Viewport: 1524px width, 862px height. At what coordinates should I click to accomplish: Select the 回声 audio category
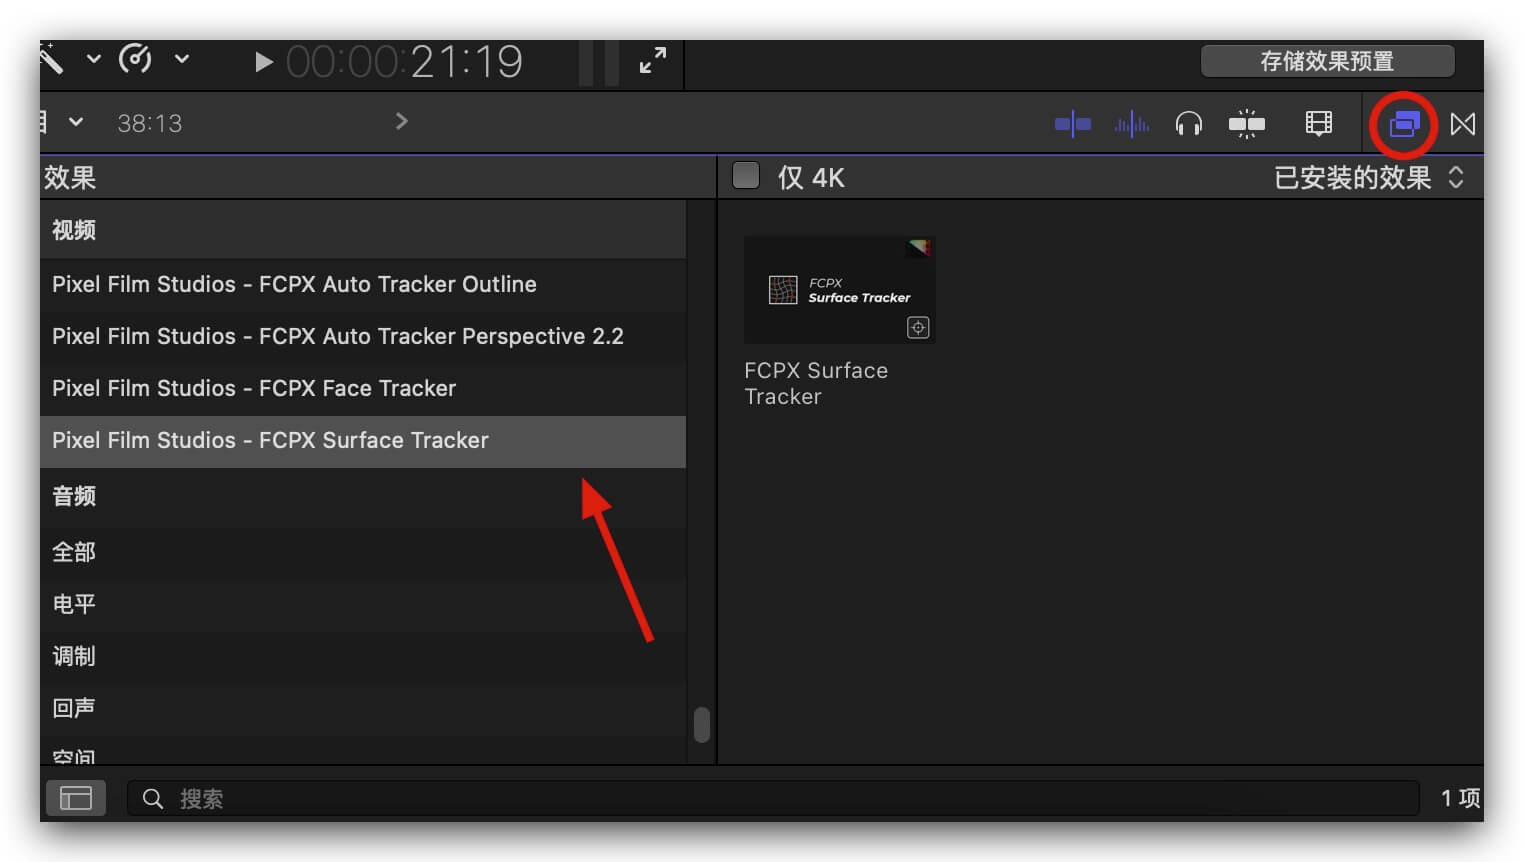tap(363, 708)
